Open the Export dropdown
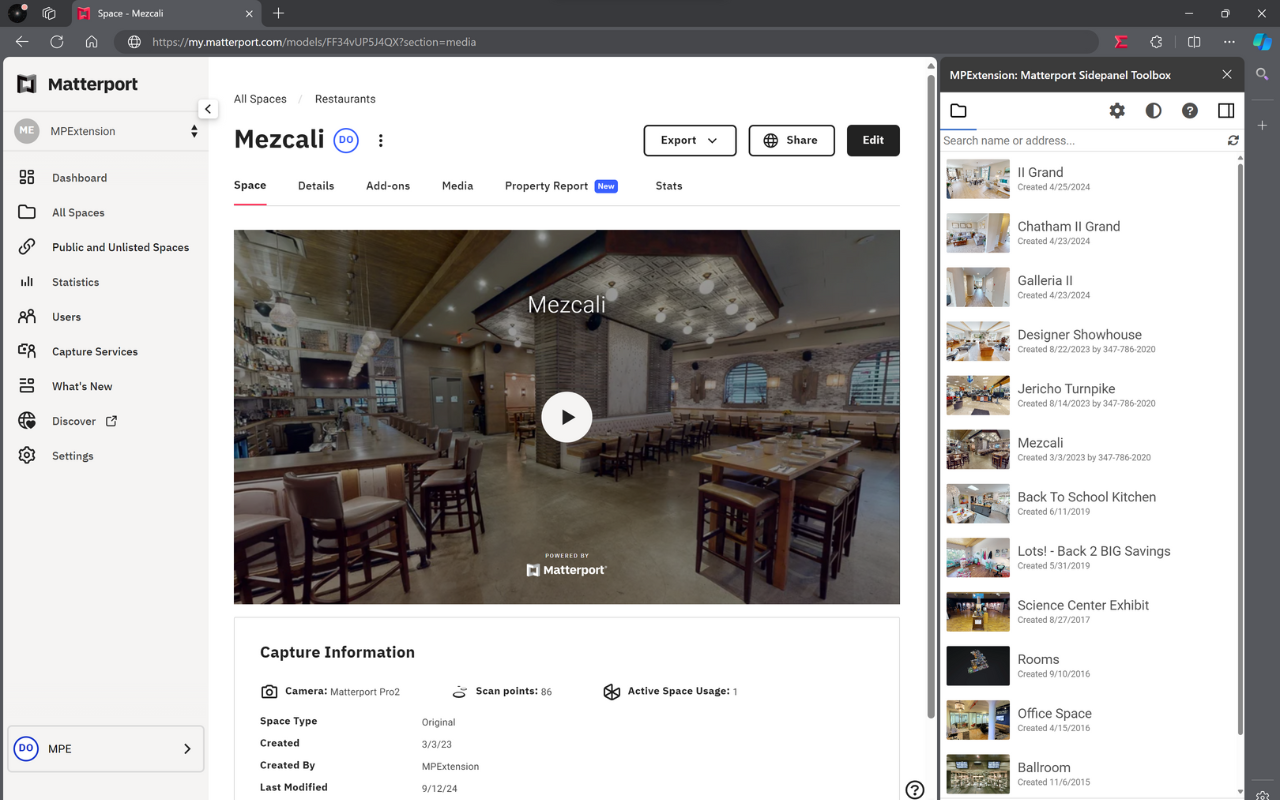Screen dimensions: 1280x800 click(x=690, y=140)
